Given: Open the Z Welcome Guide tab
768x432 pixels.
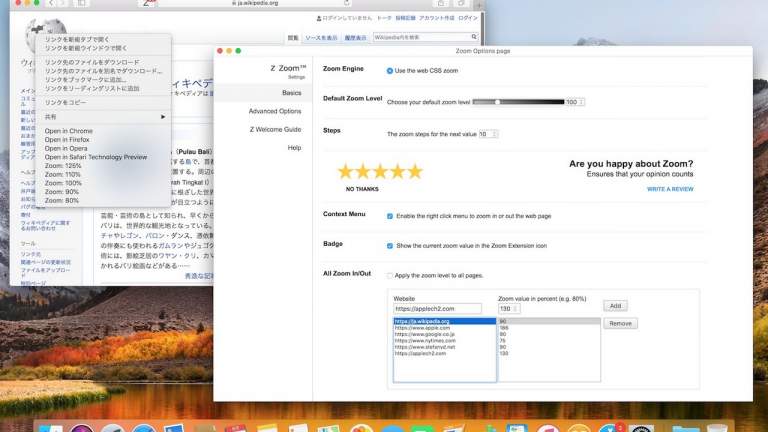Looking at the screenshot, I should [x=275, y=129].
